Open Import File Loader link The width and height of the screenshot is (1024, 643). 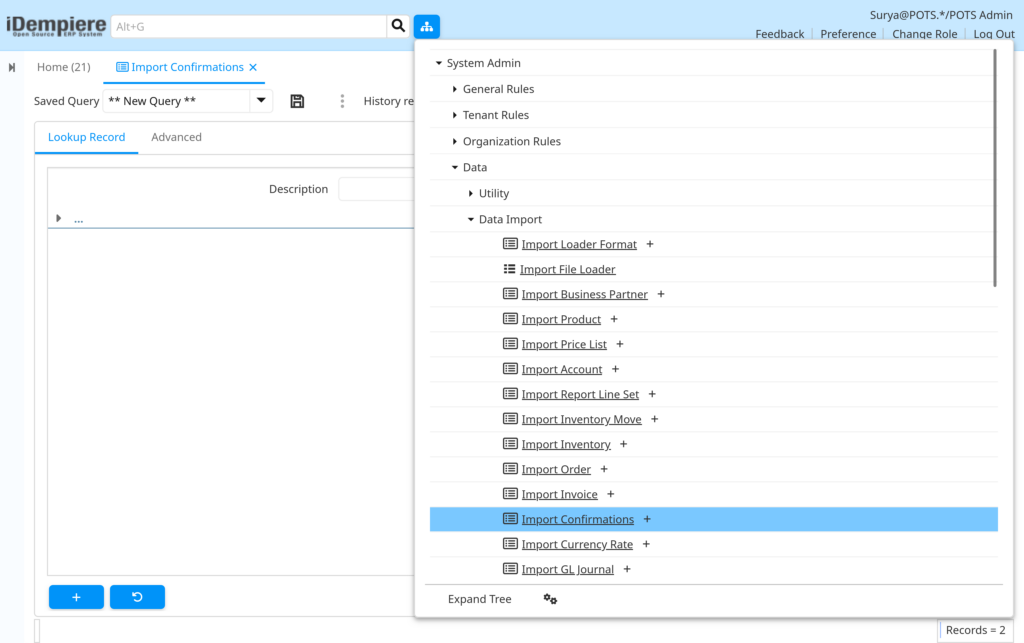click(x=568, y=269)
